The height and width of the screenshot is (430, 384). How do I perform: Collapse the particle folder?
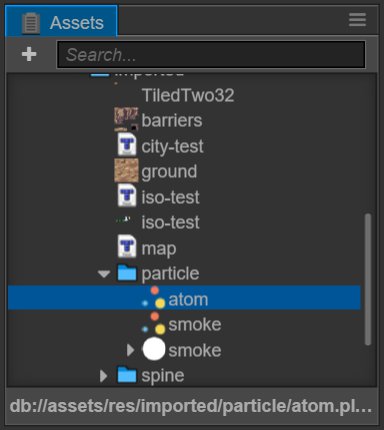[x=104, y=274]
